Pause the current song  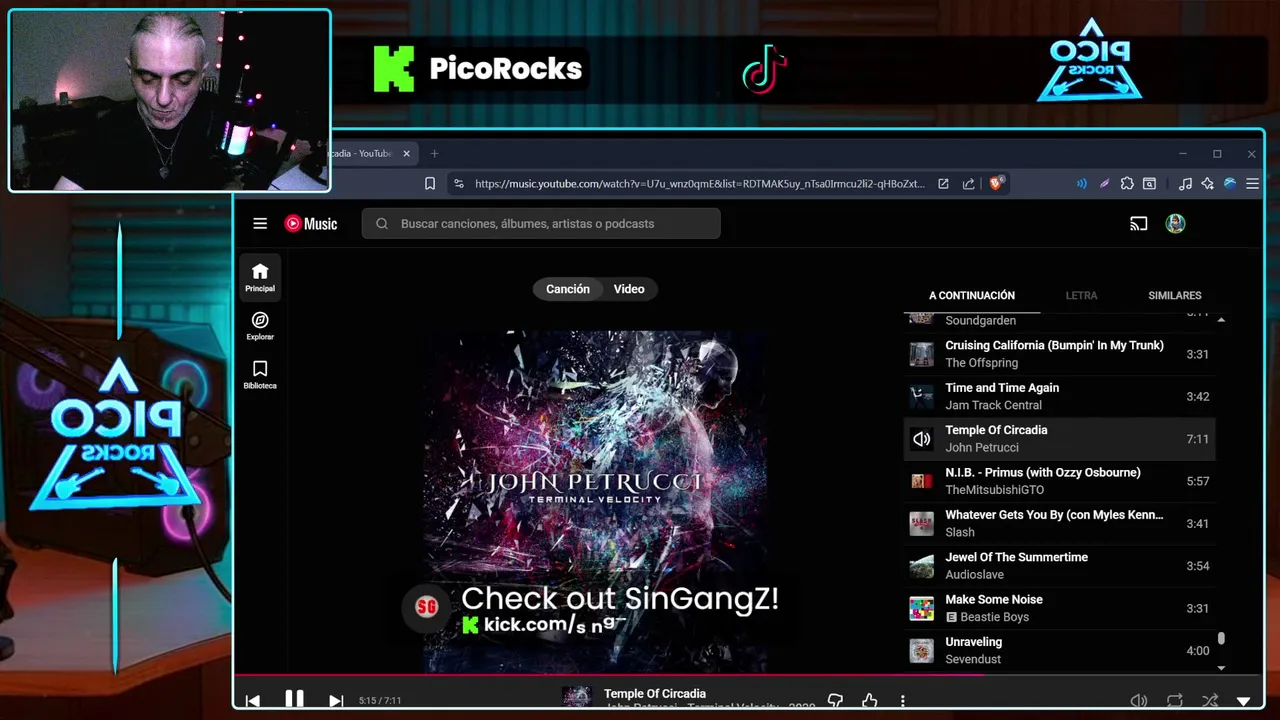(x=294, y=700)
